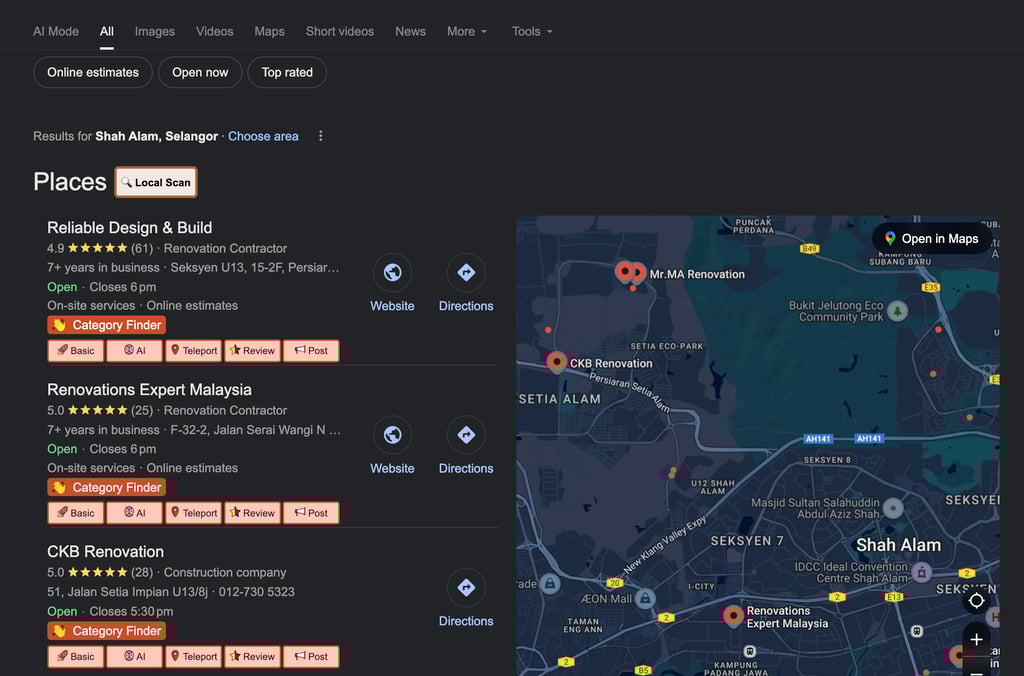Screen dimensions: 1024x676
Task: Click Post button under CKB Renovation
Action: coord(312,656)
